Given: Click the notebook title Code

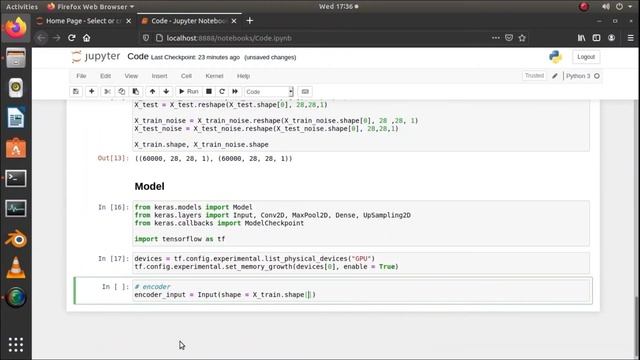Looking at the screenshot, I should click(138, 57).
